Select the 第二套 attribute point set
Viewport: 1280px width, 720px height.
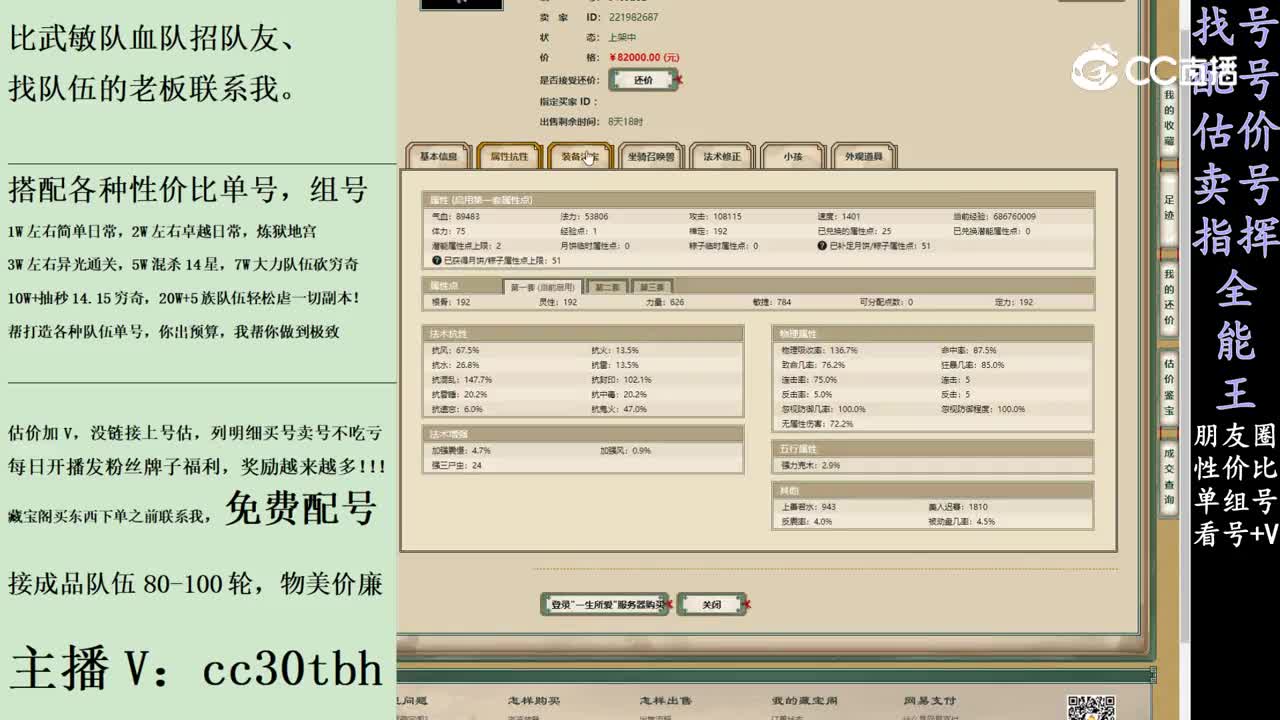click(x=607, y=287)
